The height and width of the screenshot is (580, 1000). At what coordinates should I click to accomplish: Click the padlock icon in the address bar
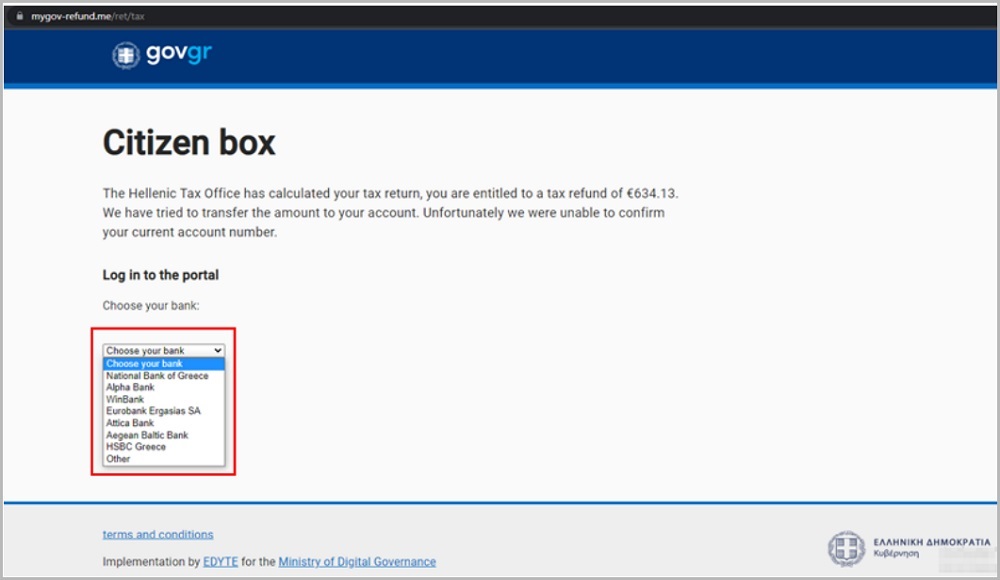click(17, 17)
